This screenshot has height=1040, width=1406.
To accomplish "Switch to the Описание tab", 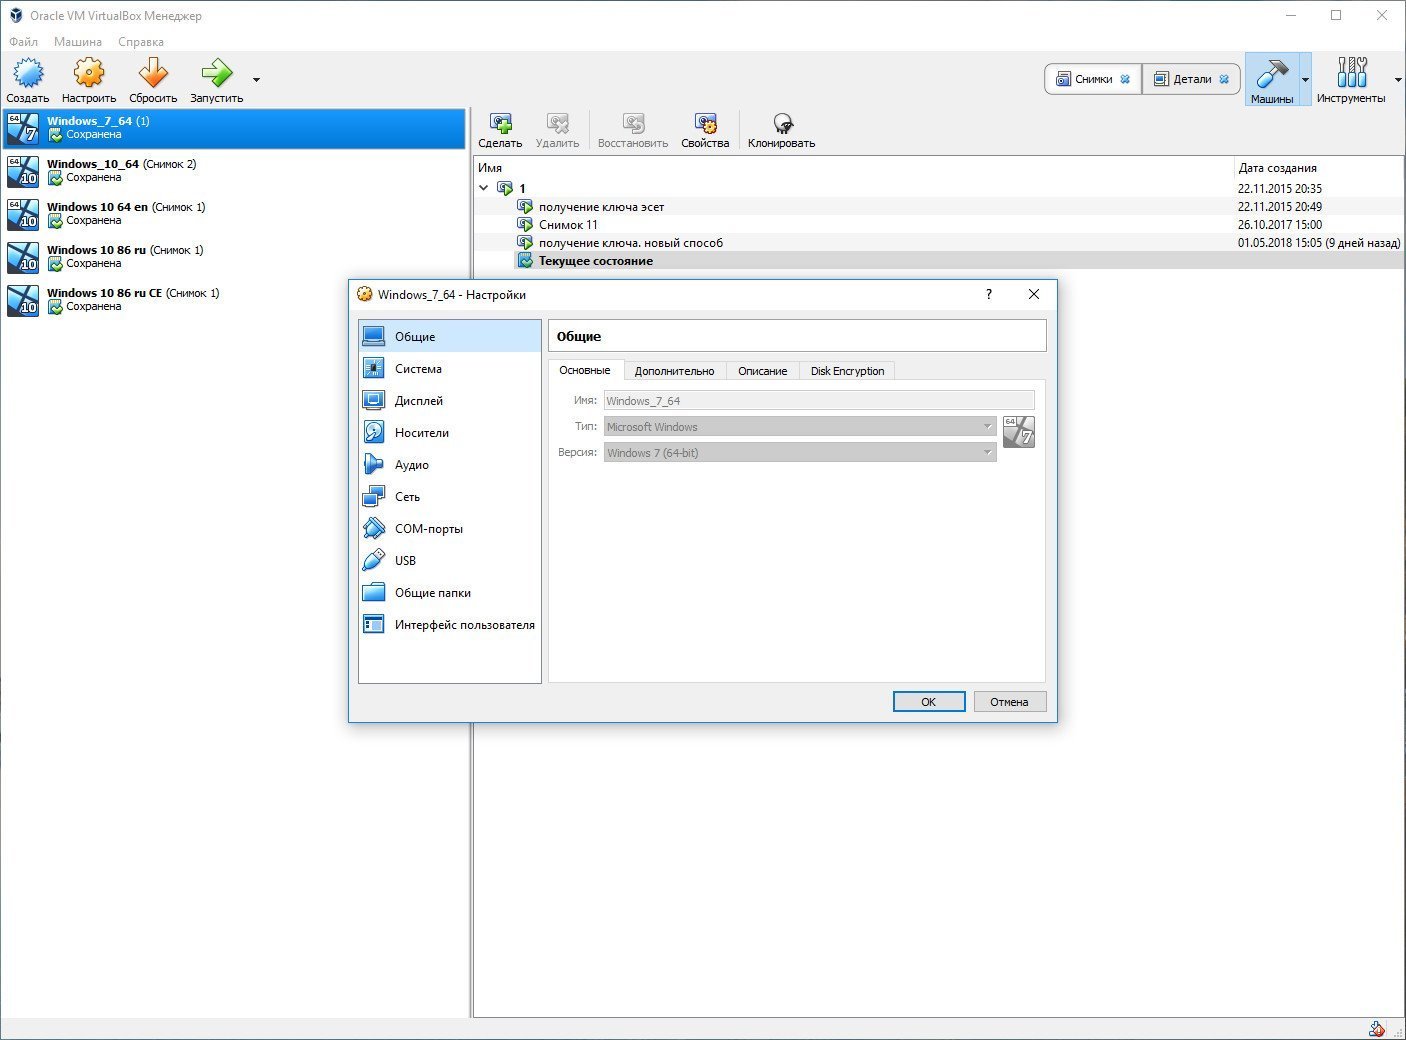I will pos(763,371).
